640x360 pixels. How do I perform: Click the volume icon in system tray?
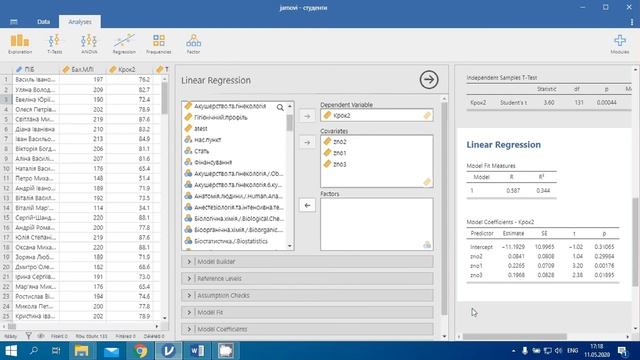559,351
